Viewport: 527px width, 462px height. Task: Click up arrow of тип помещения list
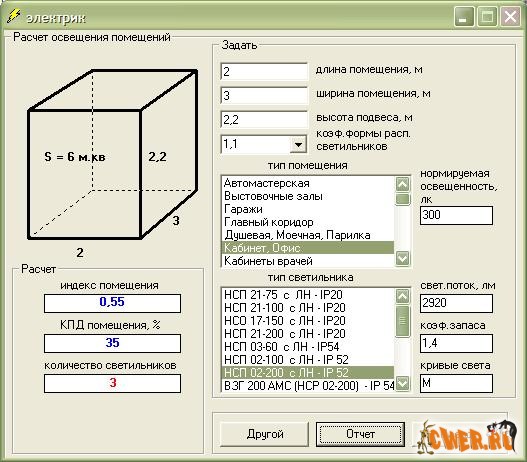coord(402,184)
